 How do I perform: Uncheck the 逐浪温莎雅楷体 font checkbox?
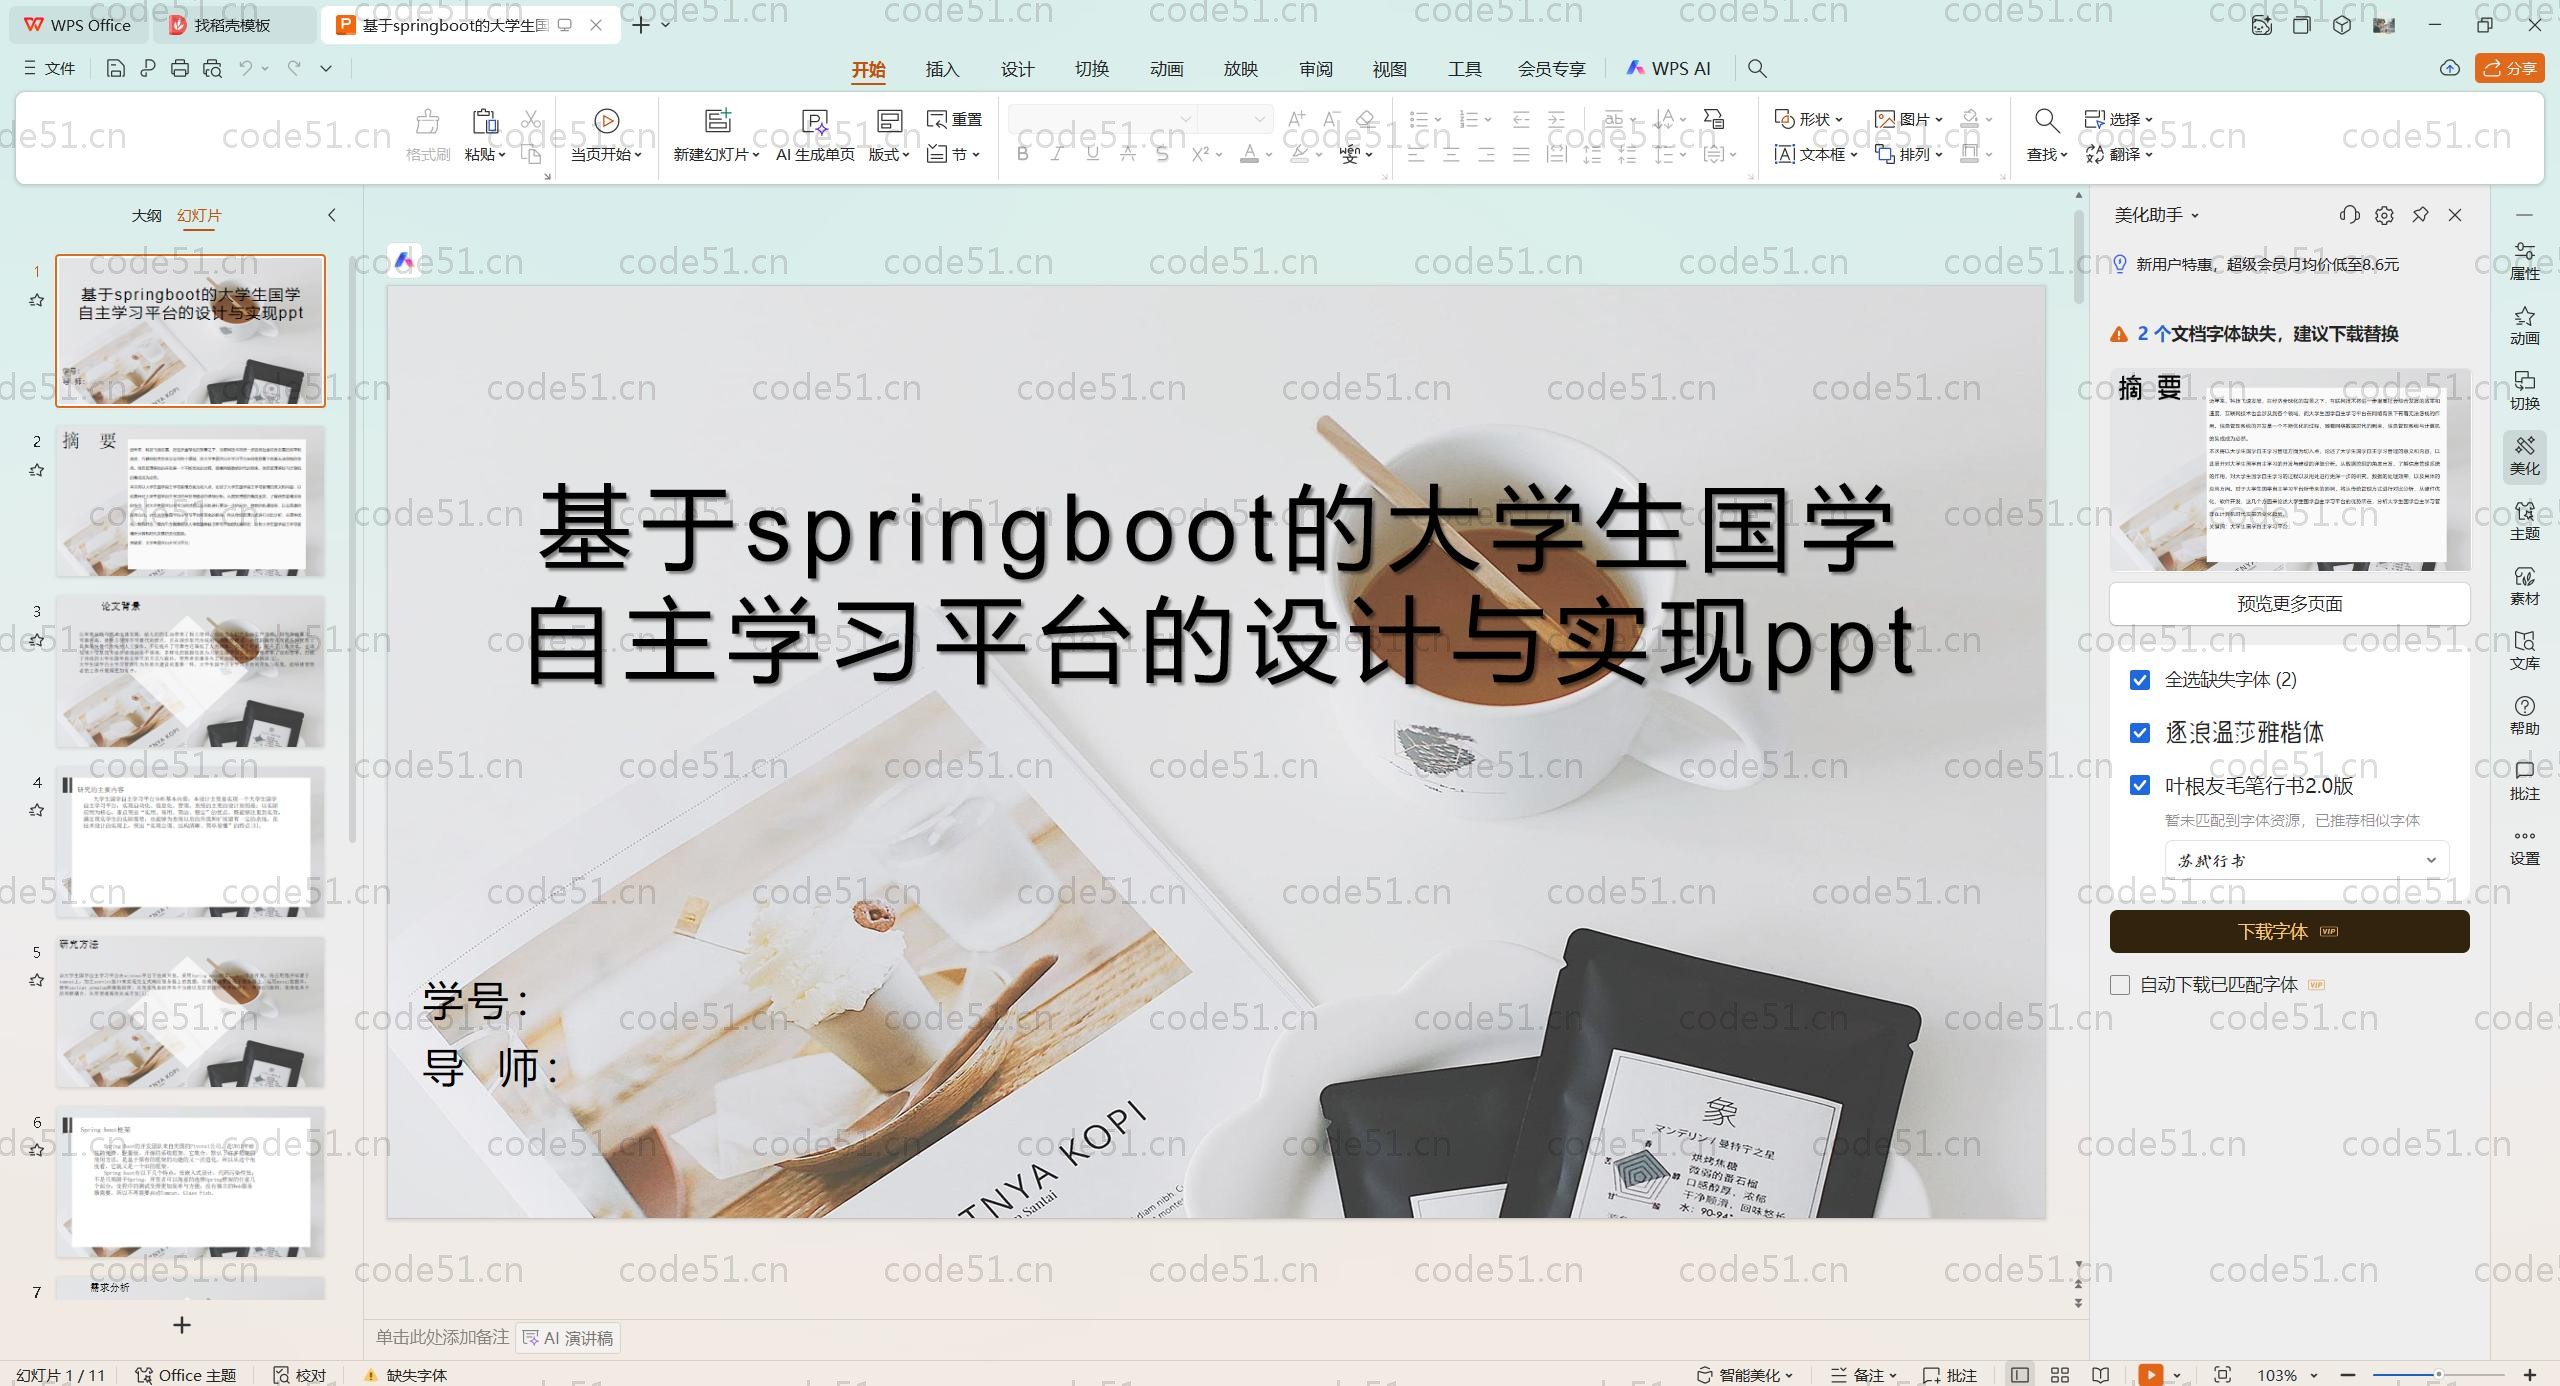(2140, 733)
